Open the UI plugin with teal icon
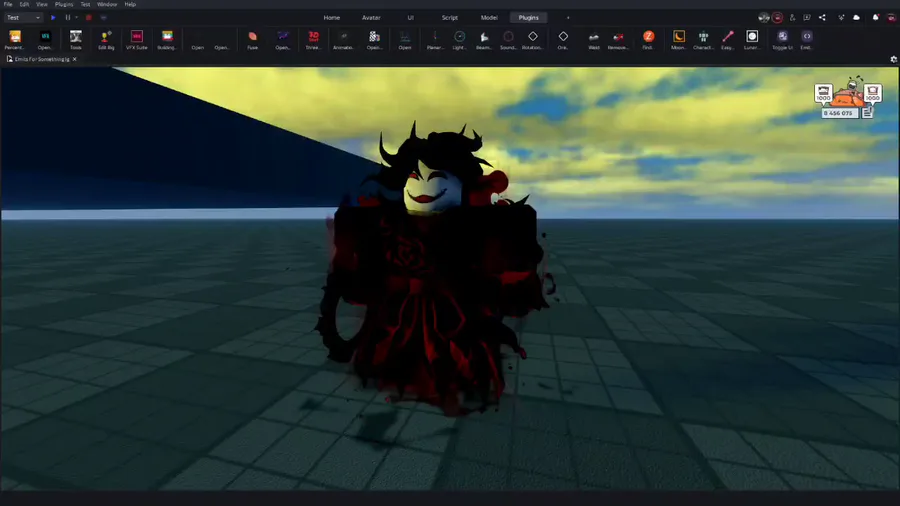This screenshot has height=506, width=900. pyautogui.click(x=45, y=39)
